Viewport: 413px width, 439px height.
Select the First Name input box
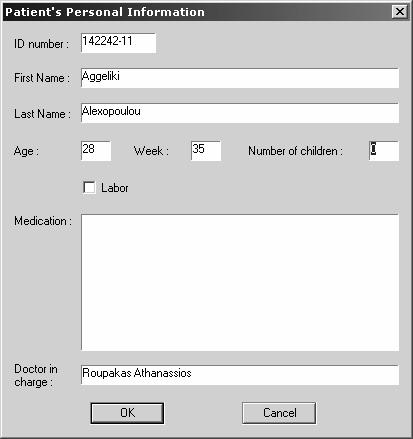(x=240, y=78)
